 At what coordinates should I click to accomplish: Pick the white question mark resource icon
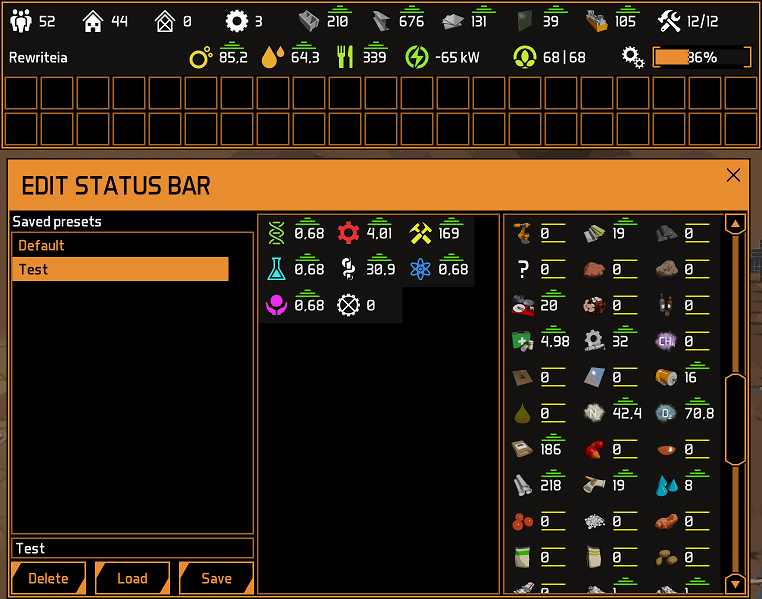click(x=523, y=269)
